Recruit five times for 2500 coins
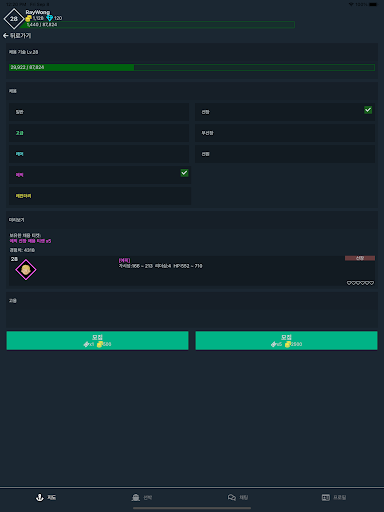 [286, 340]
